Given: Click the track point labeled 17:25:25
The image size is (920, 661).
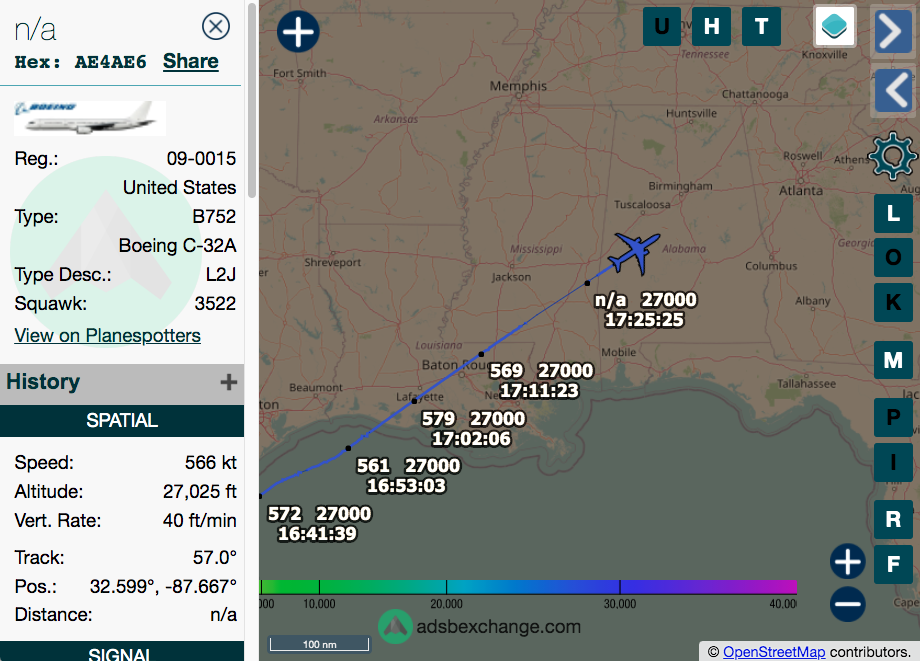Looking at the screenshot, I should [587, 283].
